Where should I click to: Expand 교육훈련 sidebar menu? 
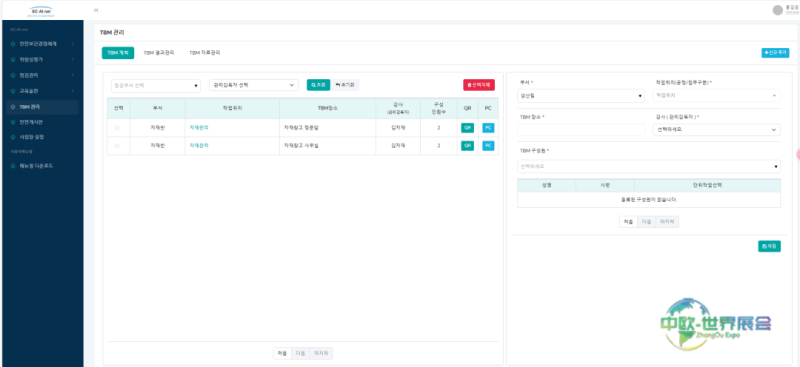click(43, 91)
